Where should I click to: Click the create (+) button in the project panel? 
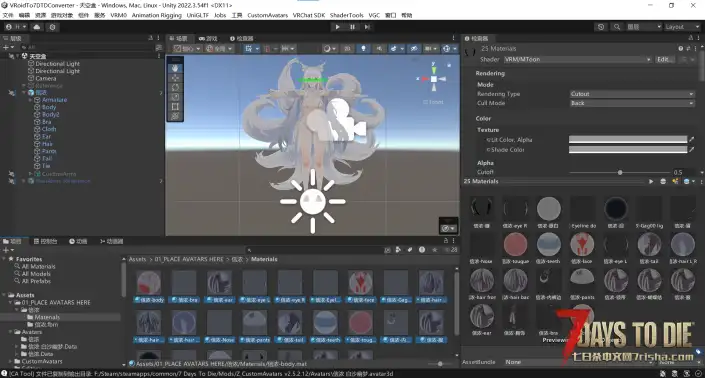tap(8, 250)
